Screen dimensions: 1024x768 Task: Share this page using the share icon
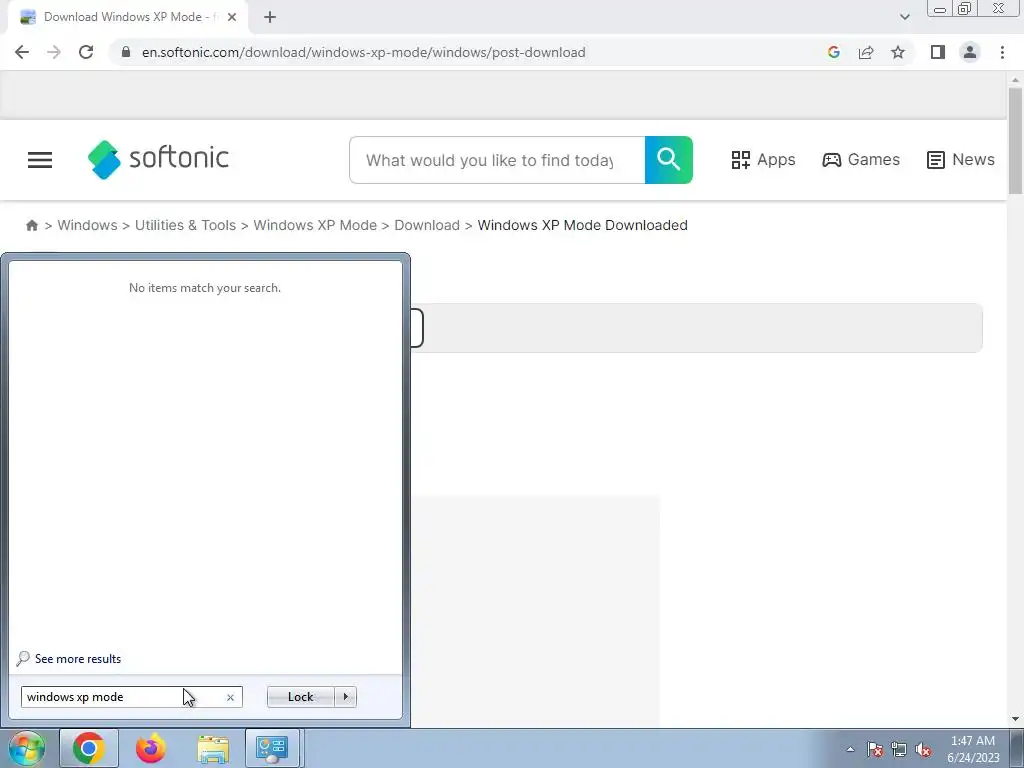866,52
